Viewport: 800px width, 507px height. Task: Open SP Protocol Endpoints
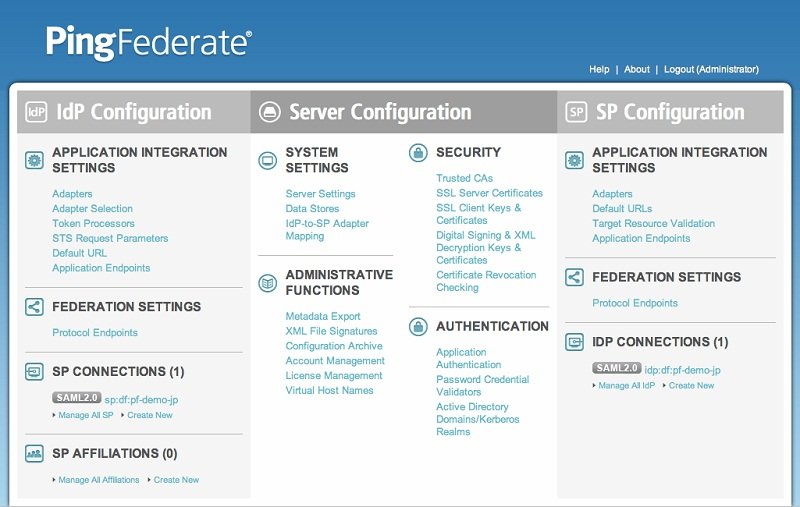635,303
